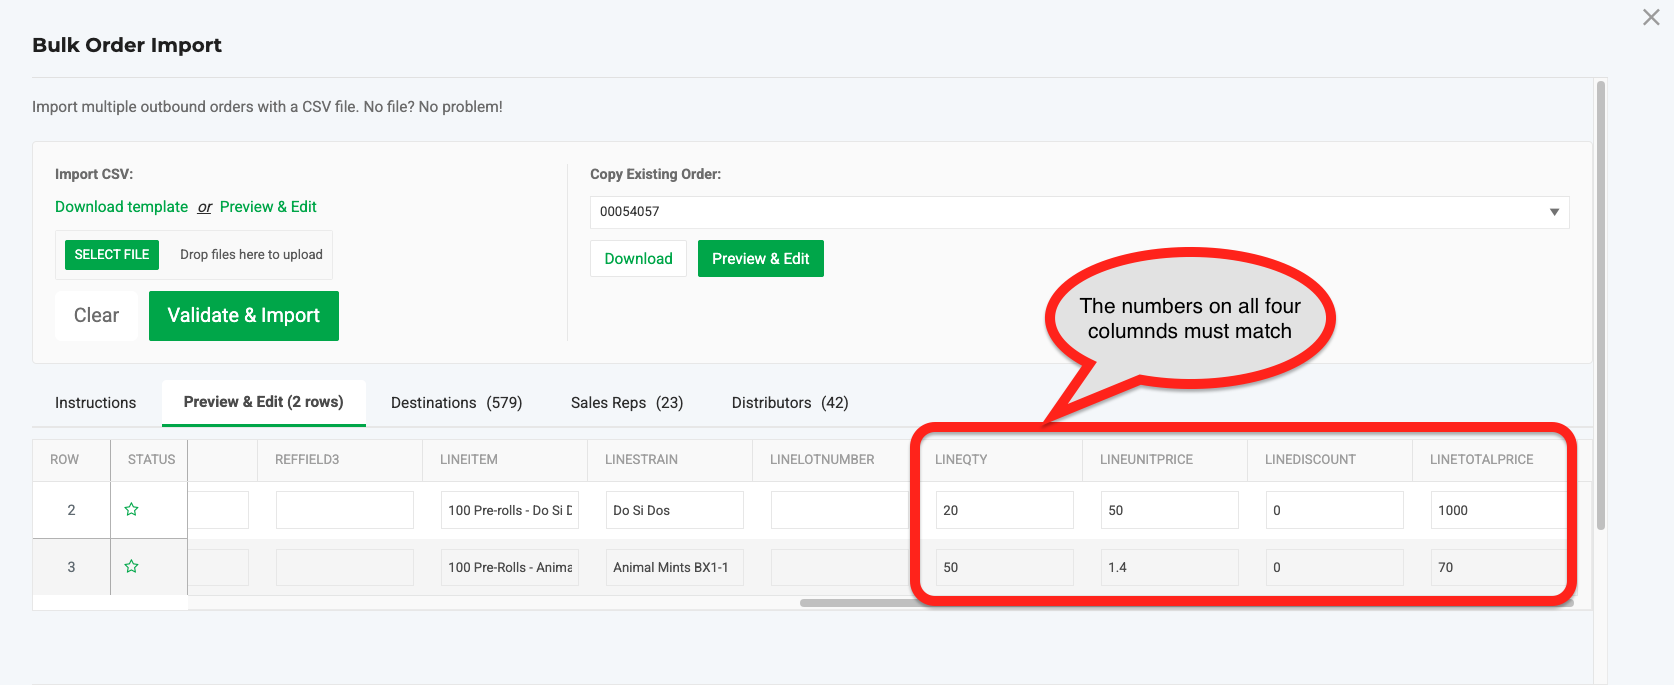Image resolution: width=1674 pixels, height=685 pixels.
Task: Click the star status icon in row 2
Action: coord(131,510)
